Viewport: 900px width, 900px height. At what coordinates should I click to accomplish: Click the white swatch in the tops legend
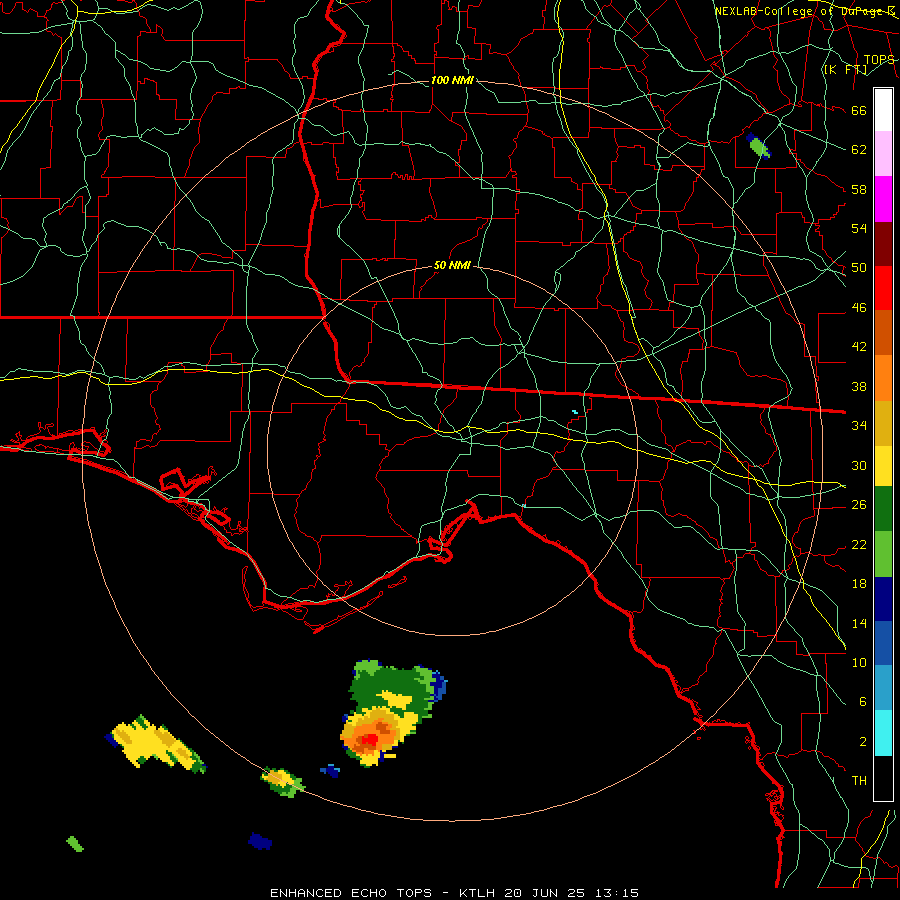(x=883, y=110)
